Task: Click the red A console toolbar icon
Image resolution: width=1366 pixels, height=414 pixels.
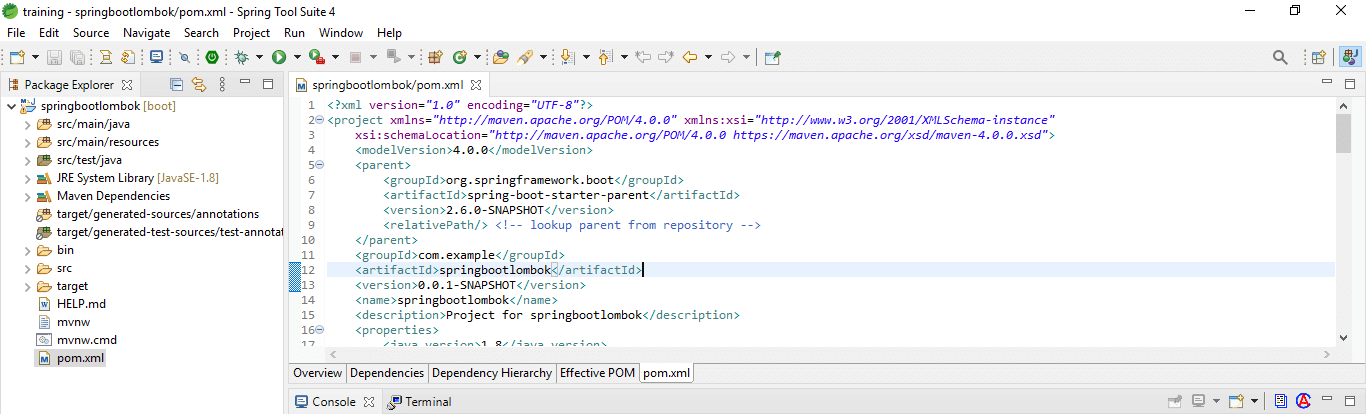Action: tap(1303, 401)
